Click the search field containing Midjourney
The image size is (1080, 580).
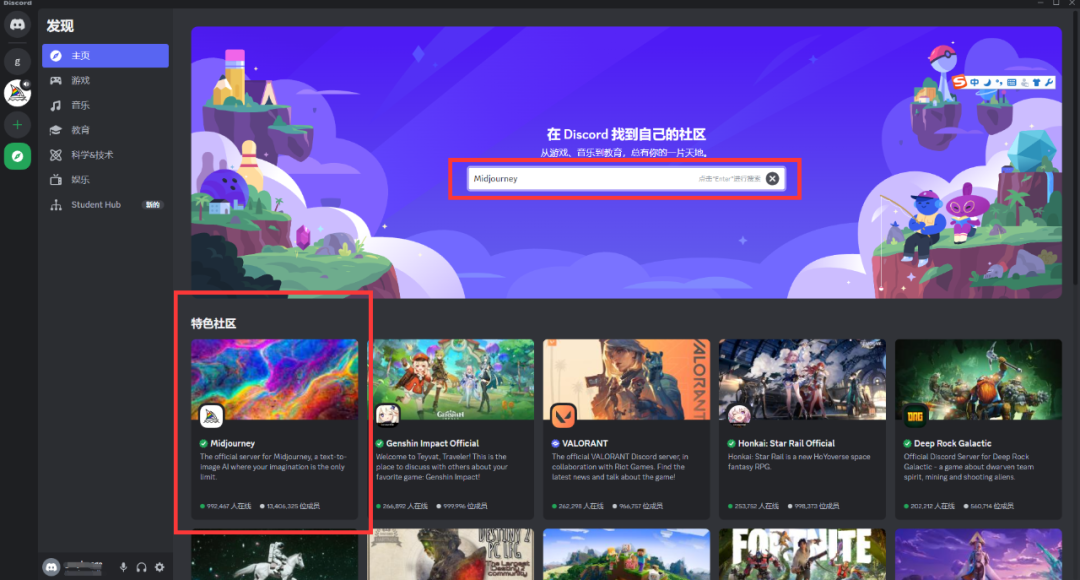[x=625, y=178]
